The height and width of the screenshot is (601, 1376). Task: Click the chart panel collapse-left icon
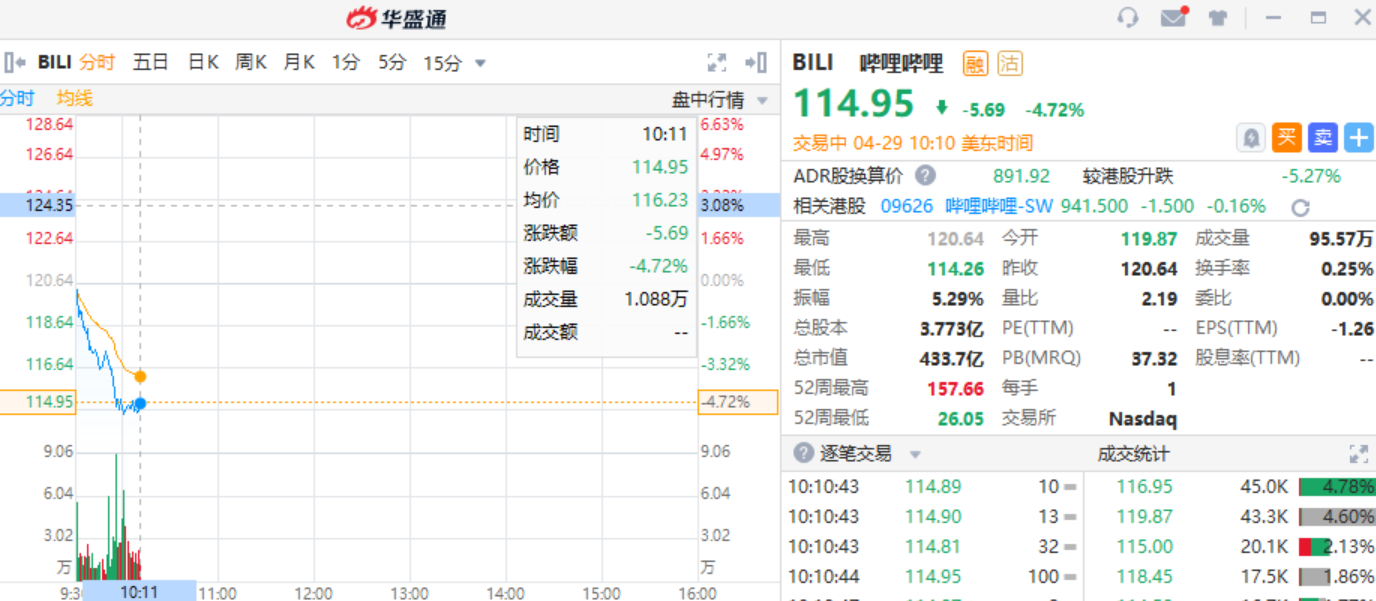(x=14, y=62)
